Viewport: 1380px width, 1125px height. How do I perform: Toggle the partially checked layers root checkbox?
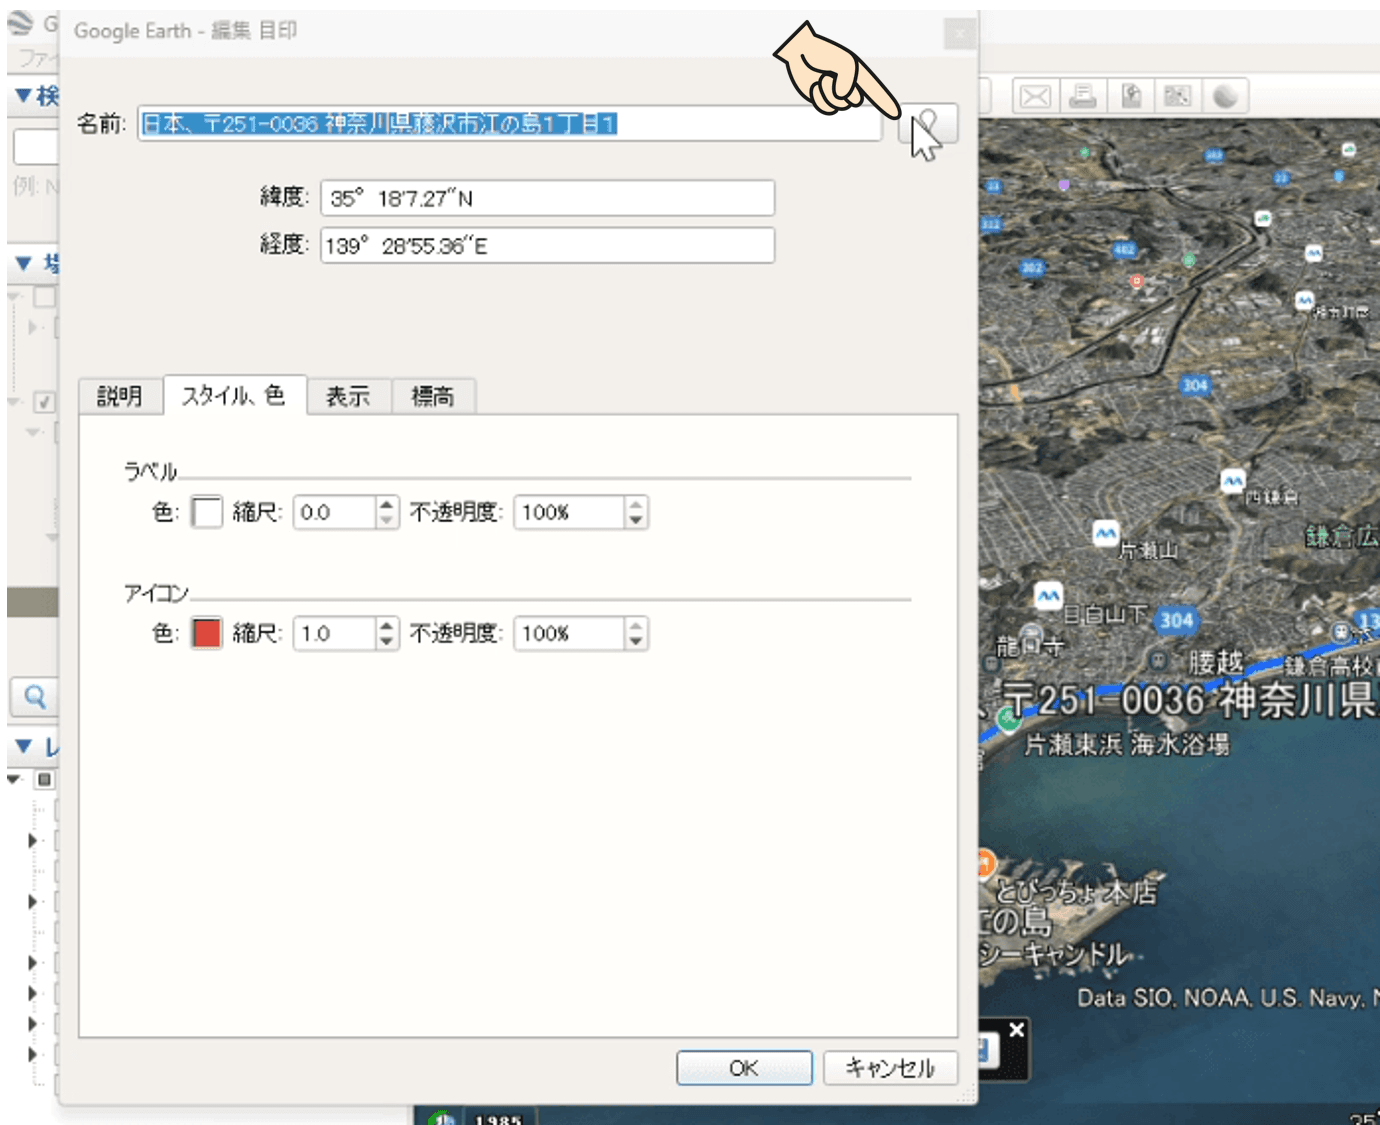(x=45, y=779)
